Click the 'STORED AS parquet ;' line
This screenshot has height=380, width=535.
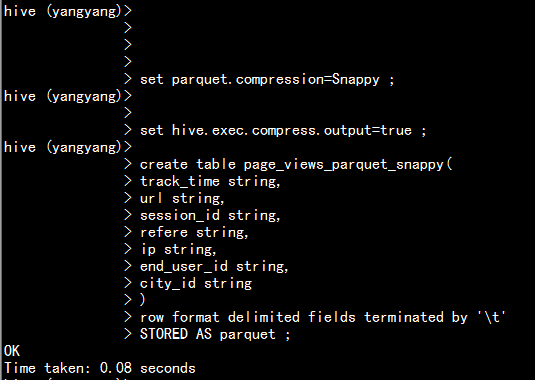click(215, 334)
